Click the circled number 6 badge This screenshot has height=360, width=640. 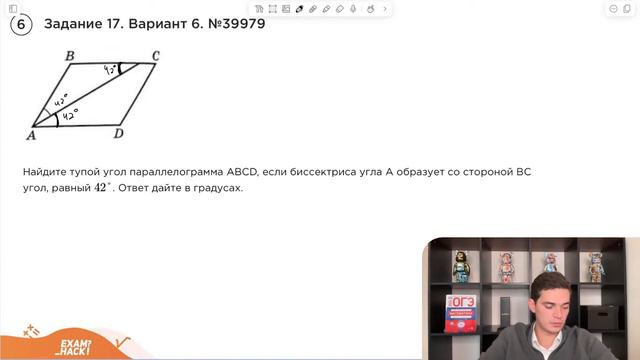coord(21,24)
